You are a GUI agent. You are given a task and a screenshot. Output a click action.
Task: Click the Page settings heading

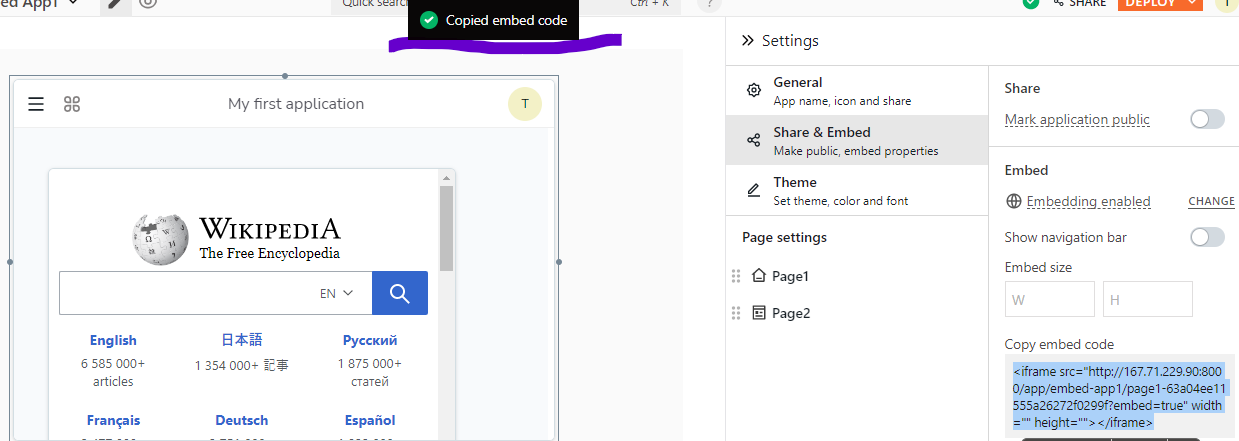coord(784,237)
